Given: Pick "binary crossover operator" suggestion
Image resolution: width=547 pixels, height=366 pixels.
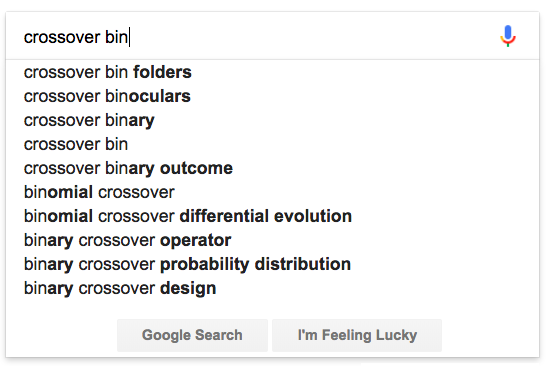Looking at the screenshot, I should click(272, 240).
